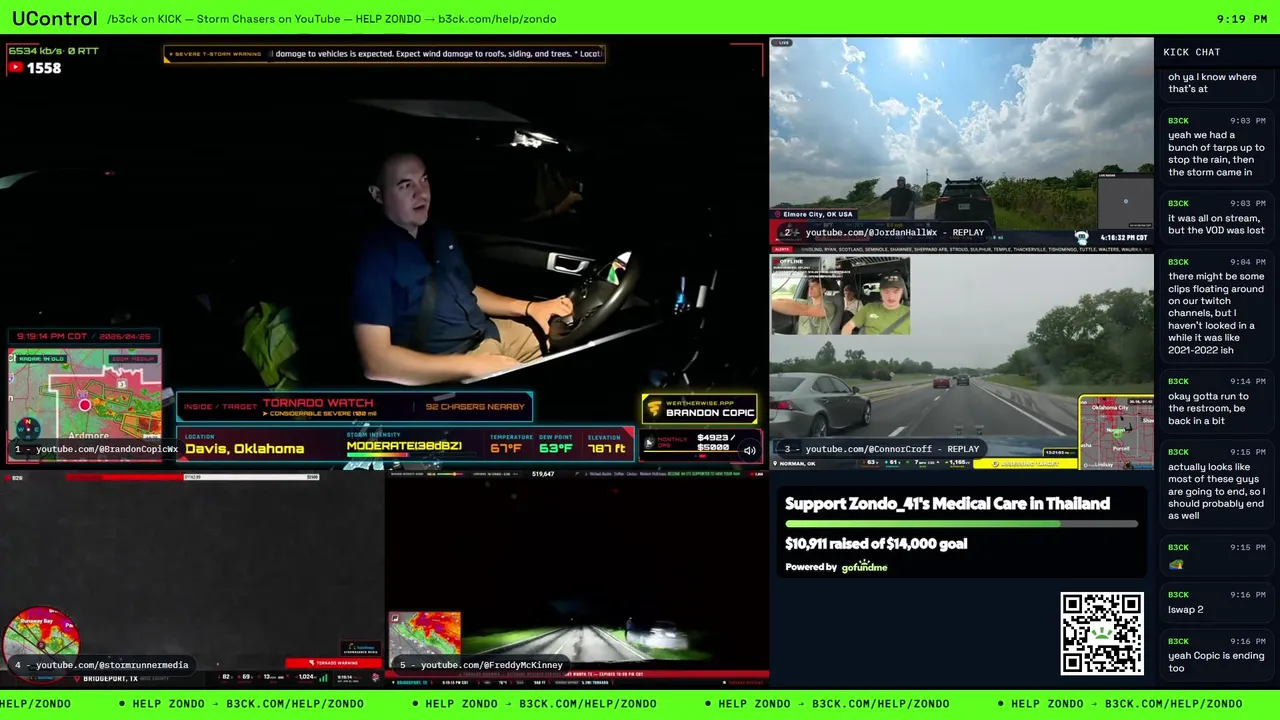Click the compass icon on Brandon Copic's radar map
The width and height of the screenshot is (1280, 720).
point(27,428)
